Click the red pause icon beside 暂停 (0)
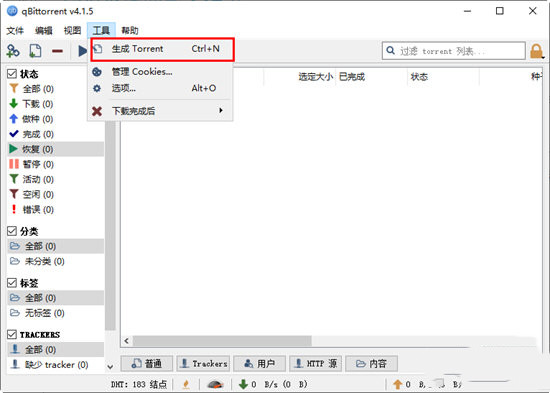This screenshot has height=393, width=550. 14,164
